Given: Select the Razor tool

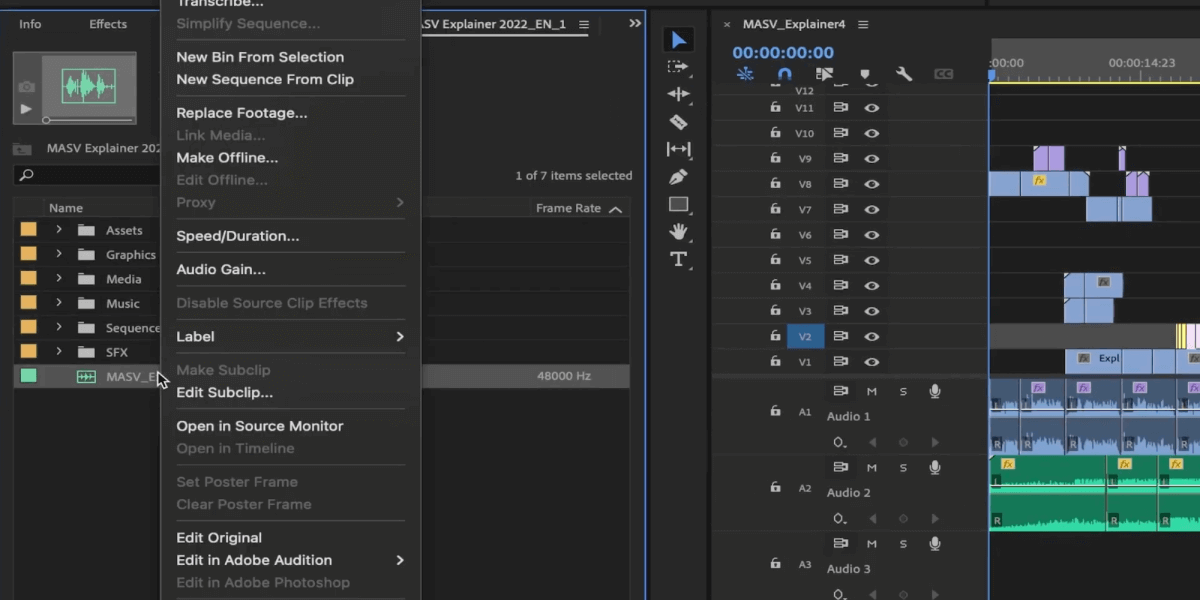Looking at the screenshot, I should [679, 122].
